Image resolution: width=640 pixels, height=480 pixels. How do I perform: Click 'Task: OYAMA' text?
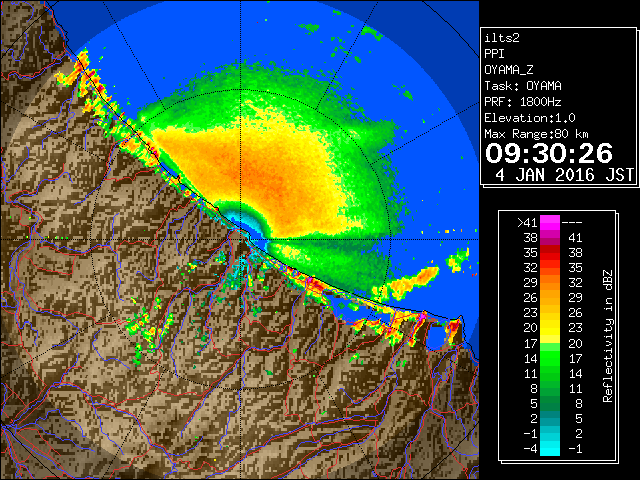(x=523, y=86)
